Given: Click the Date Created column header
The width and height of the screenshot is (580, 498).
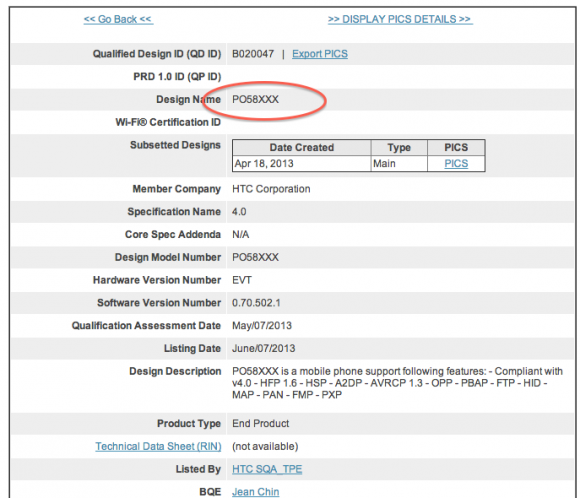Looking at the screenshot, I should click(x=301, y=147).
